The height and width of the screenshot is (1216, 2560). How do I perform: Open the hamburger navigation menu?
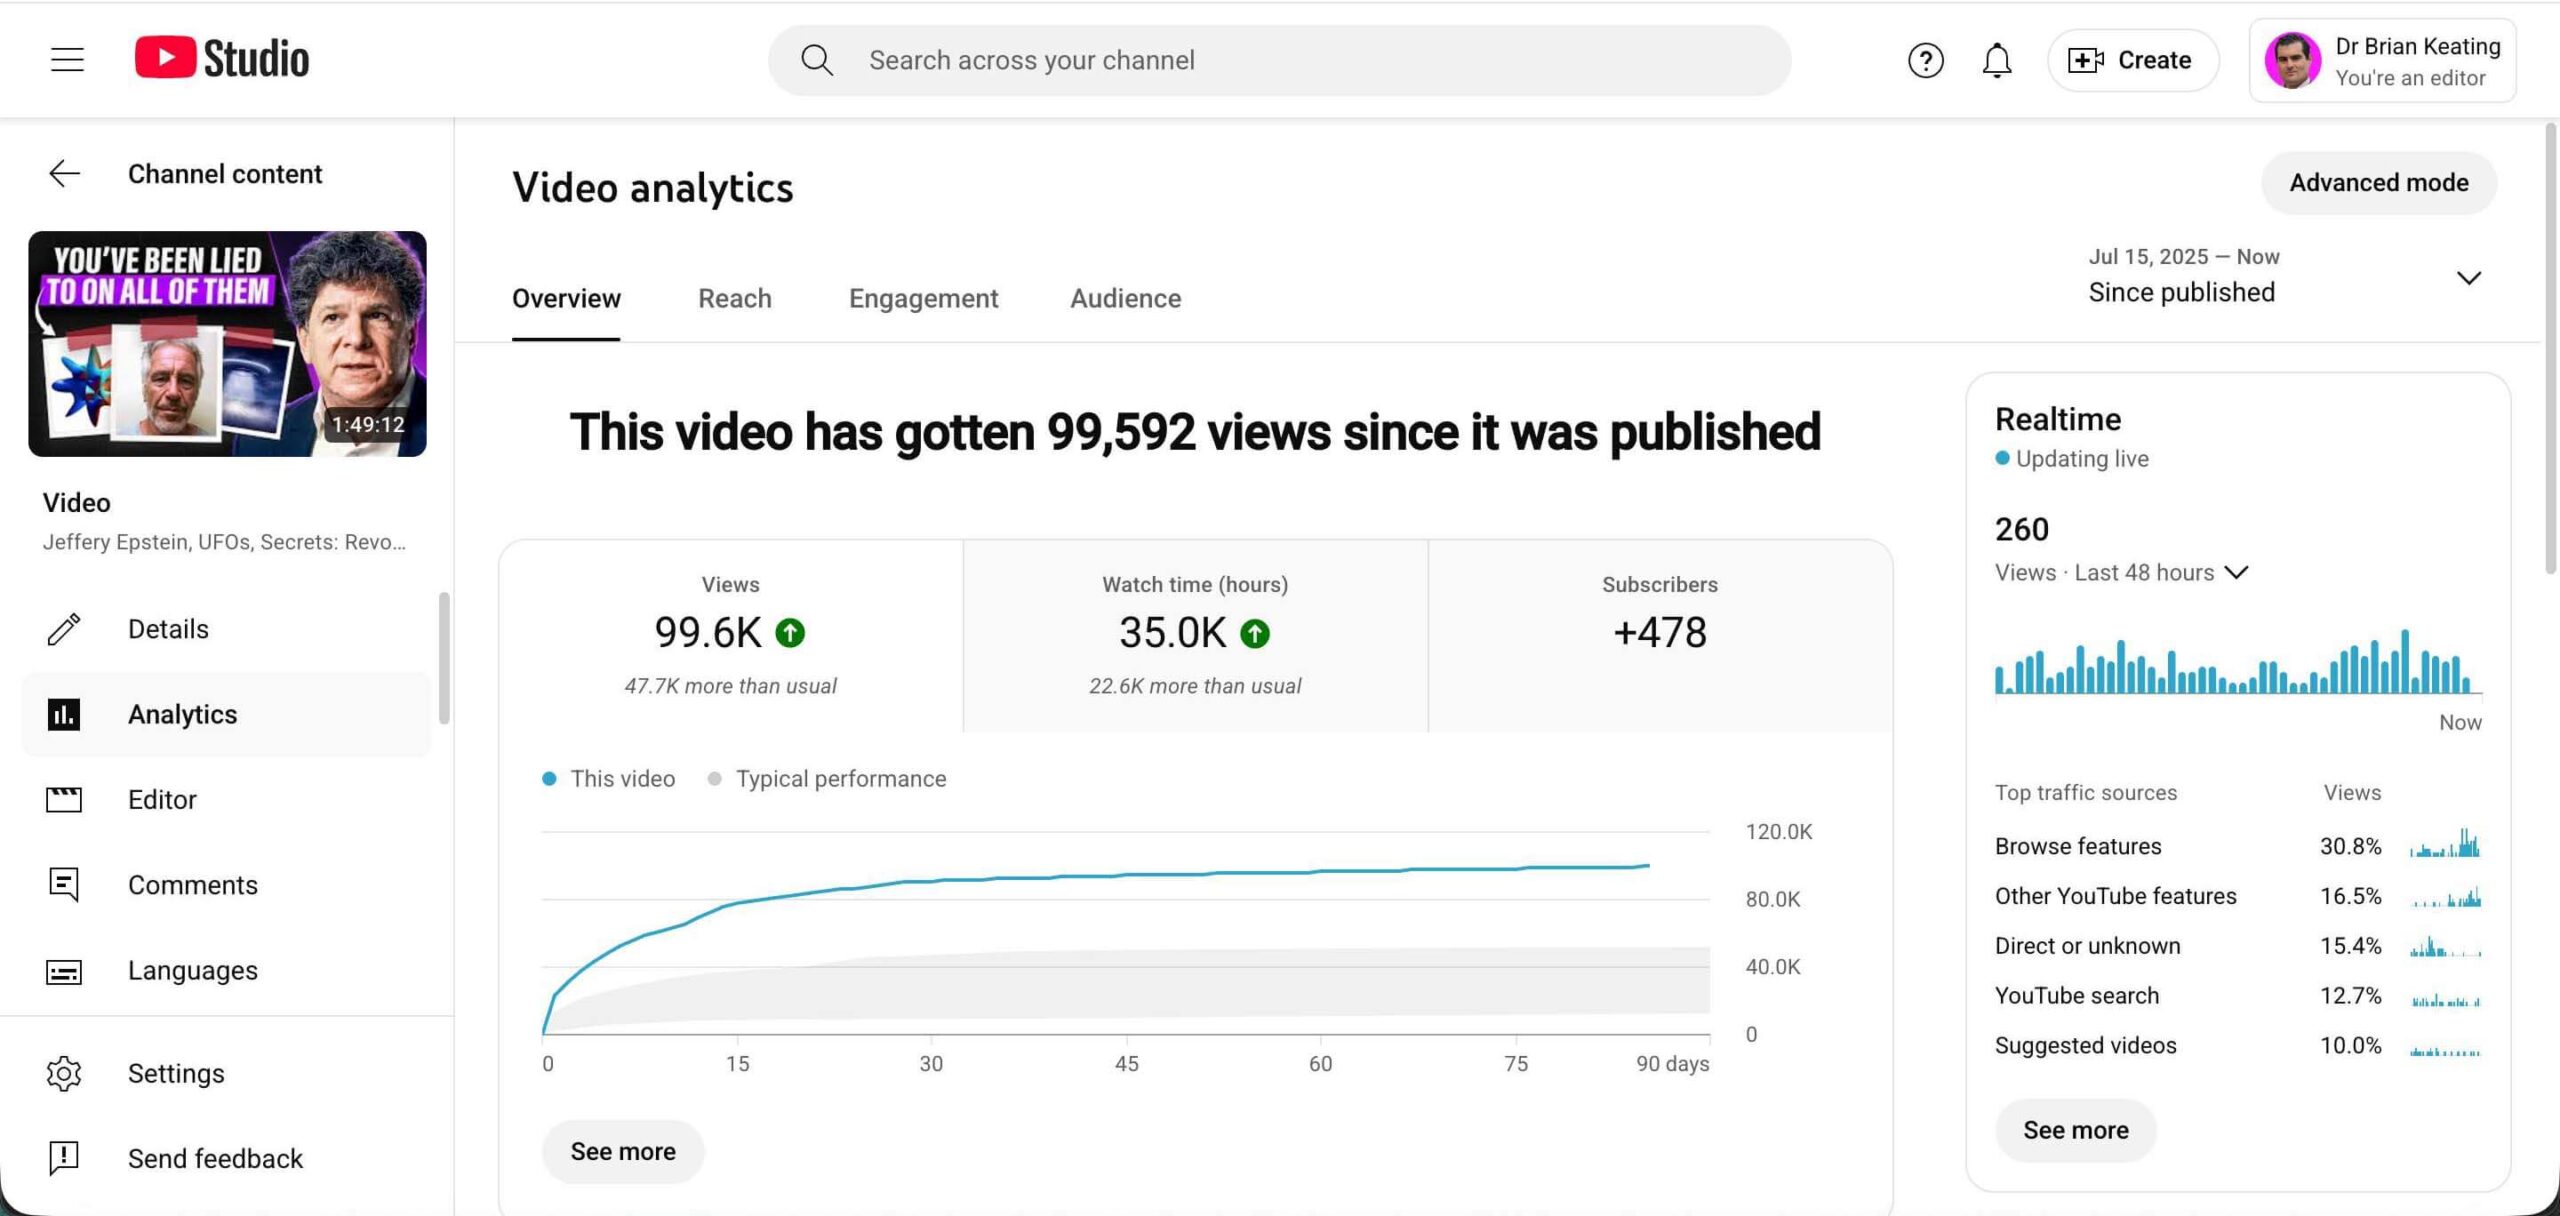pyautogui.click(x=67, y=60)
